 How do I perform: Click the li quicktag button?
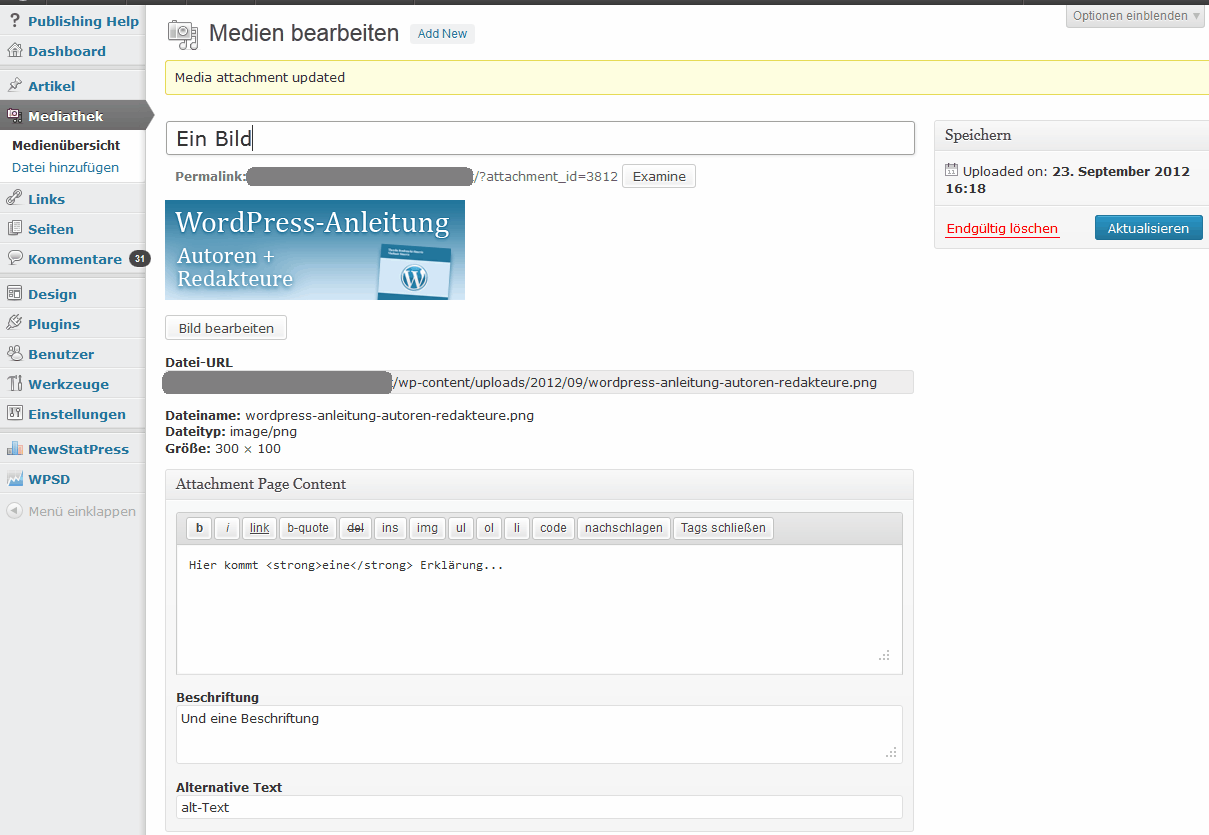[x=516, y=528]
